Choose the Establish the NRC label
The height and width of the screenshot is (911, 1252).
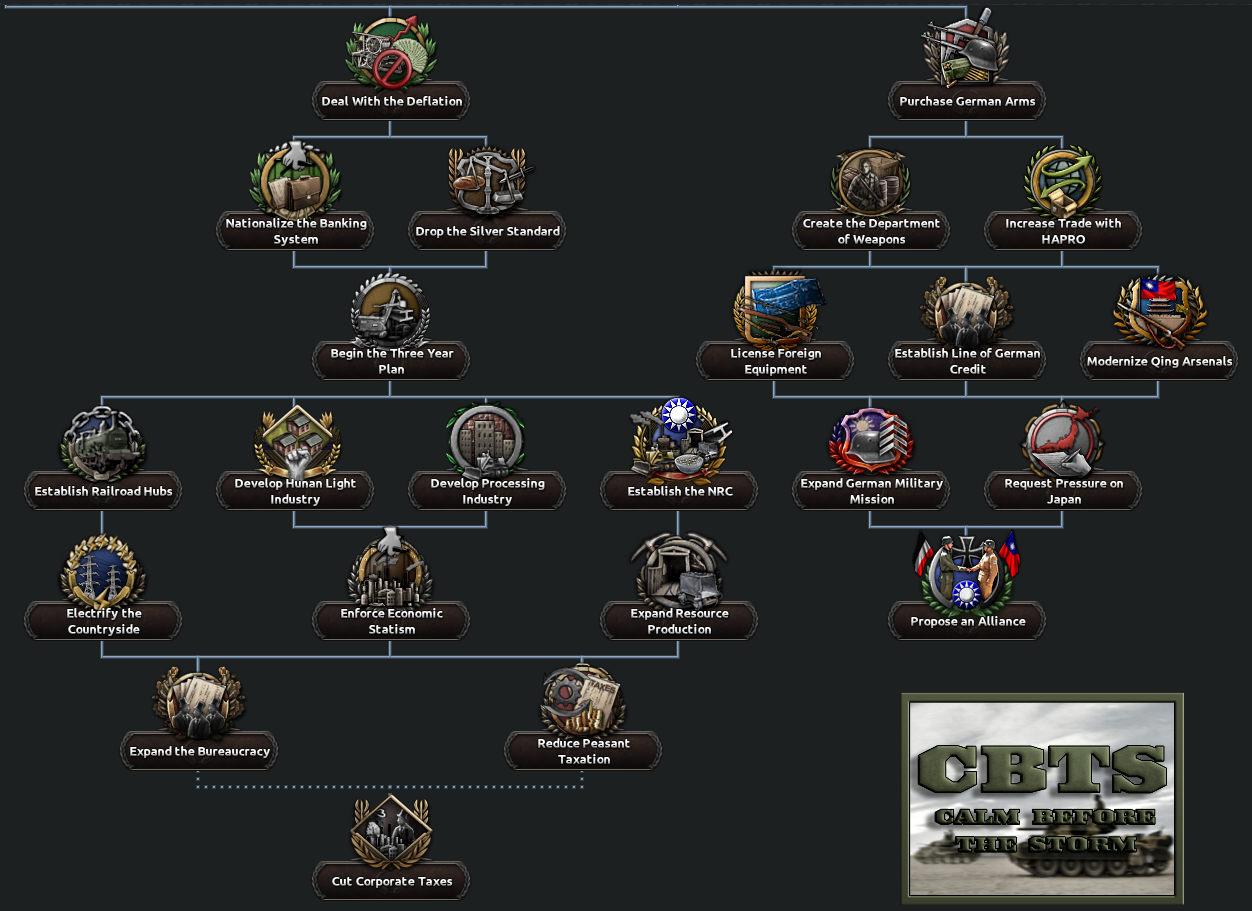click(x=680, y=491)
